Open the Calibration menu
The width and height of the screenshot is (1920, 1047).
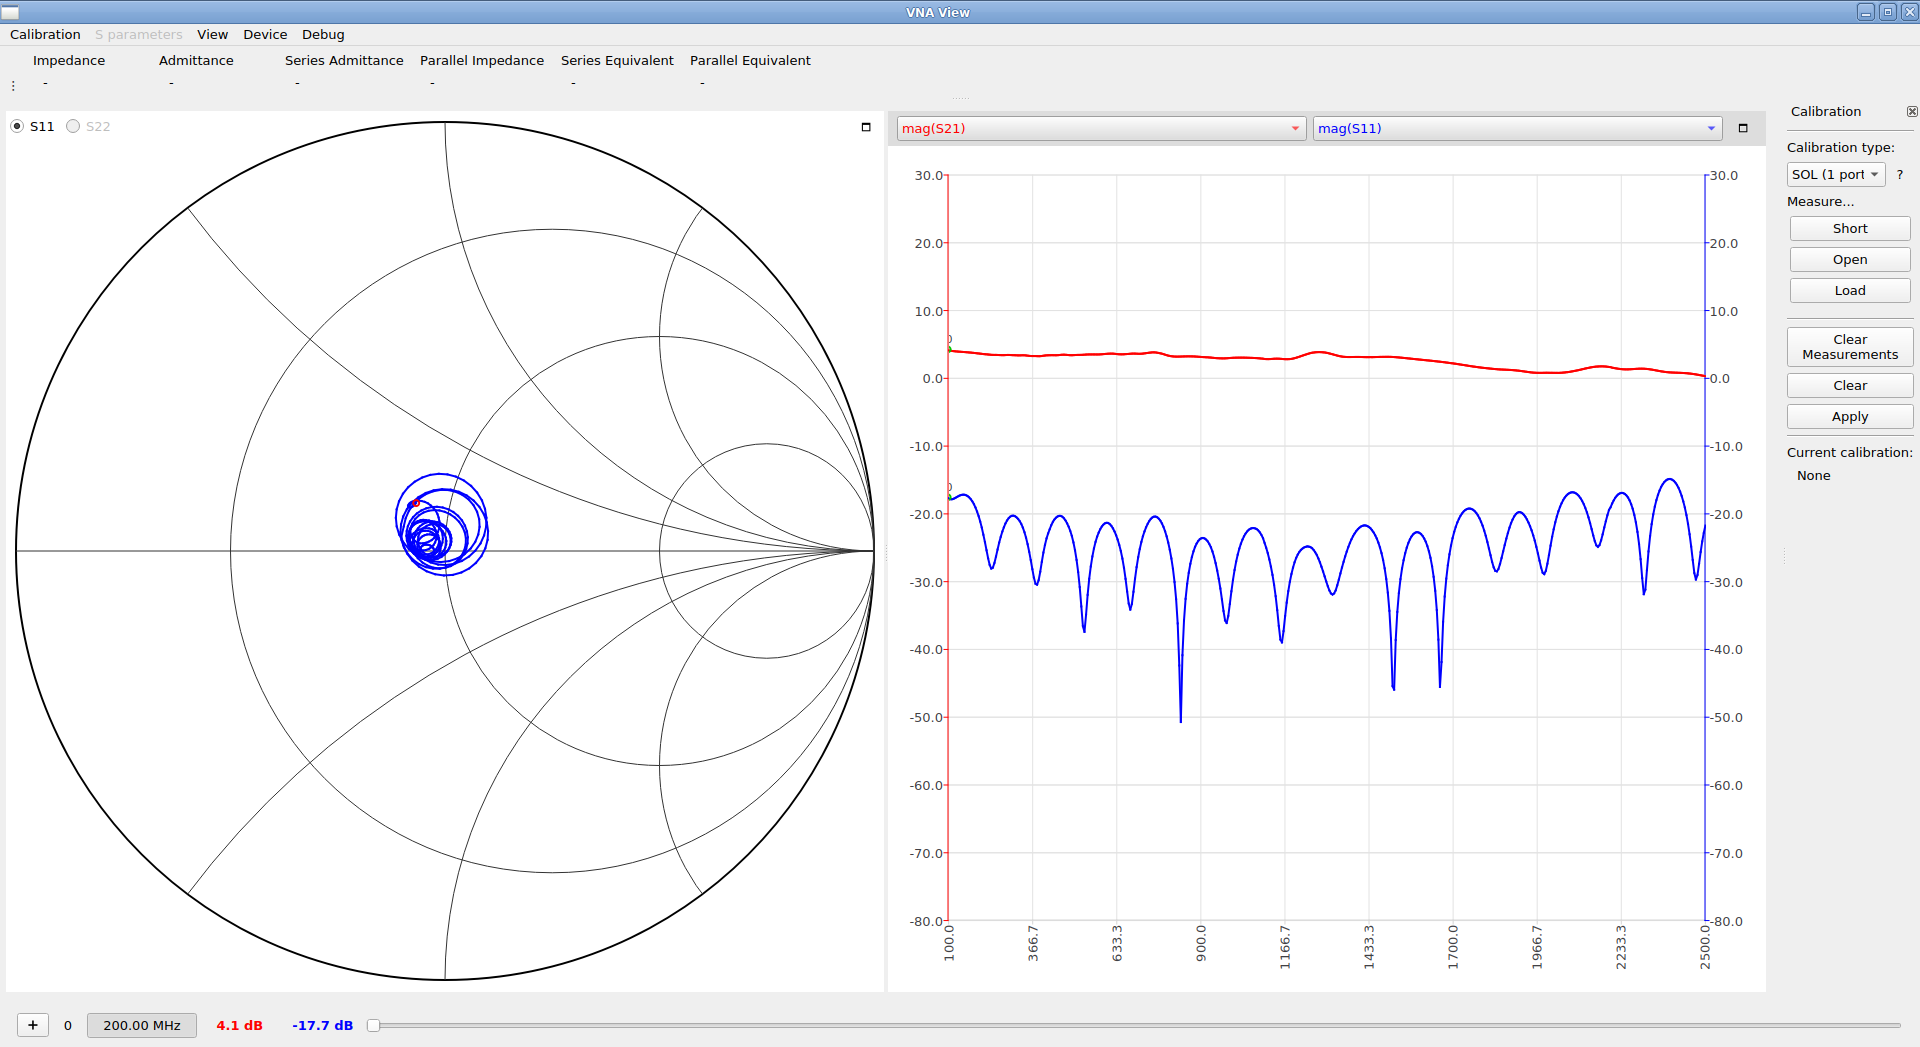click(45, 34)
